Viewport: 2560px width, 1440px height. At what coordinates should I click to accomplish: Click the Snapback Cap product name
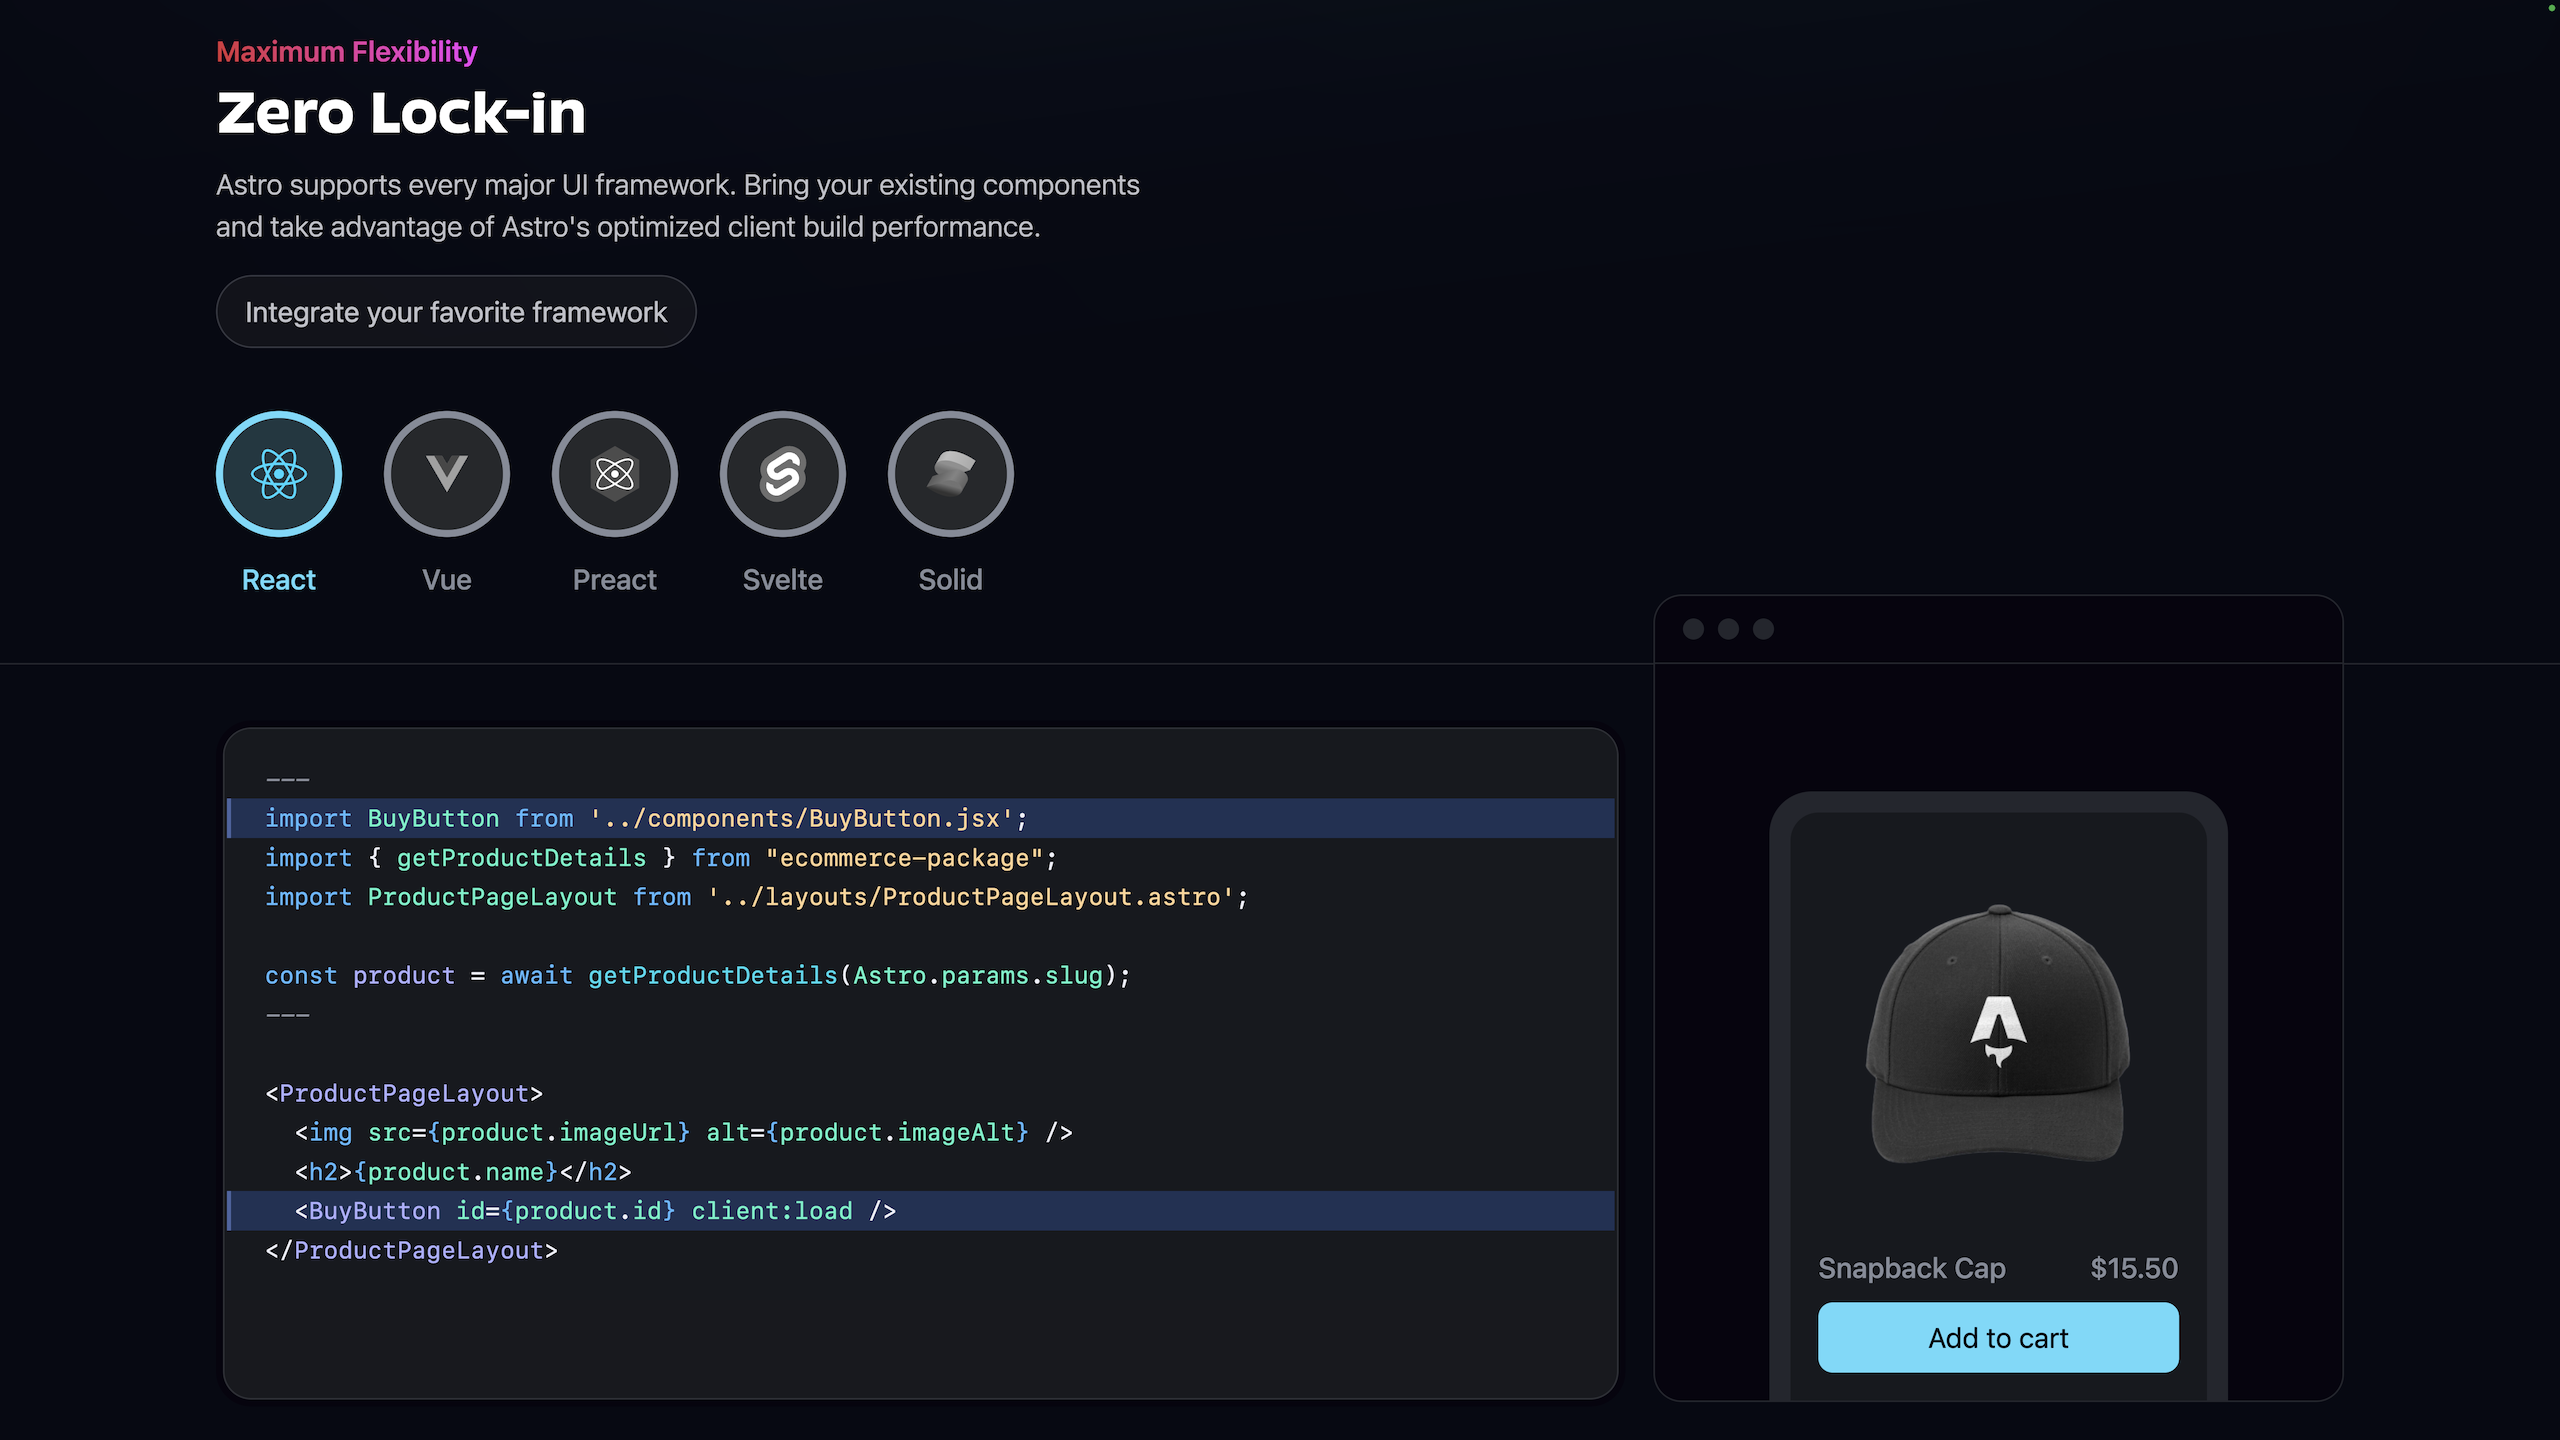(x=1911, y=1268)
